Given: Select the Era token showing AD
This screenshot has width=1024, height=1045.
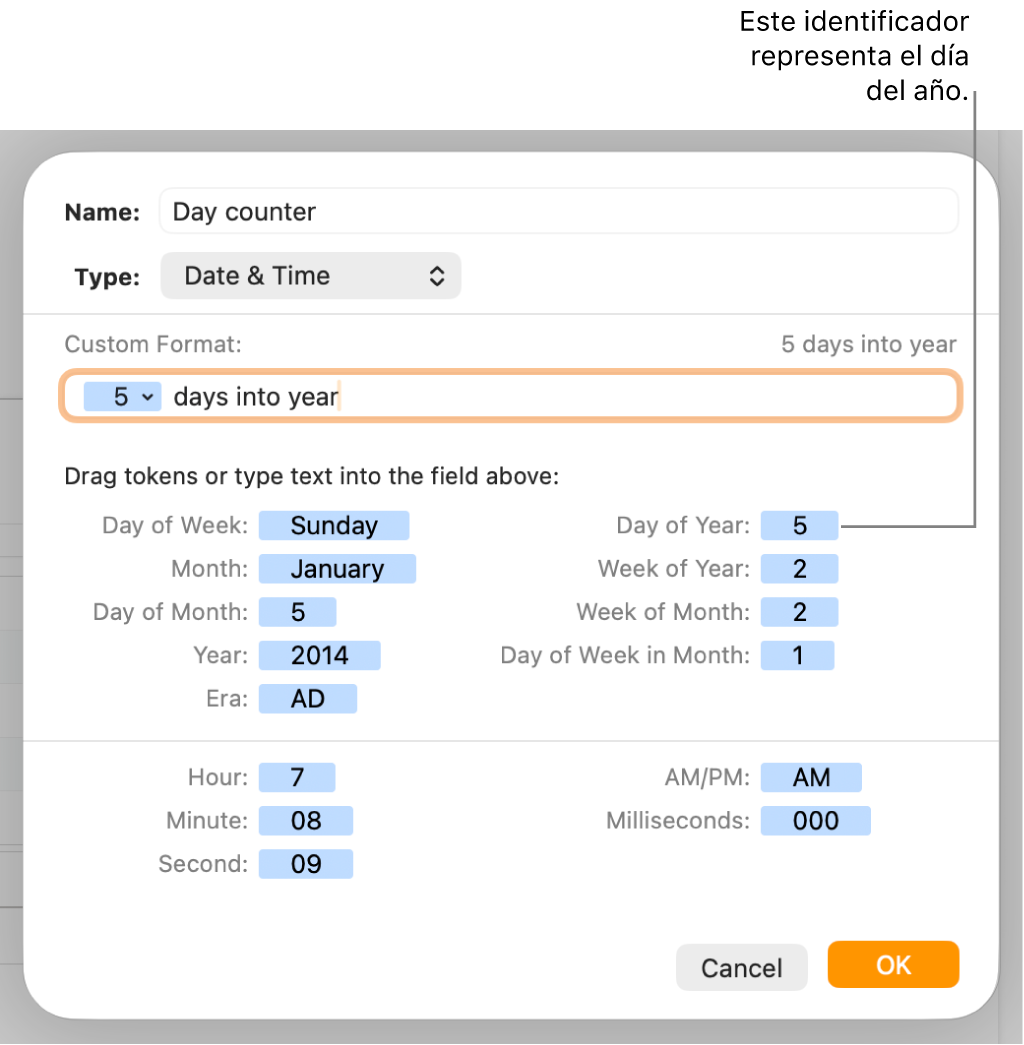Looking at the screenshot, I should [307, 698].
